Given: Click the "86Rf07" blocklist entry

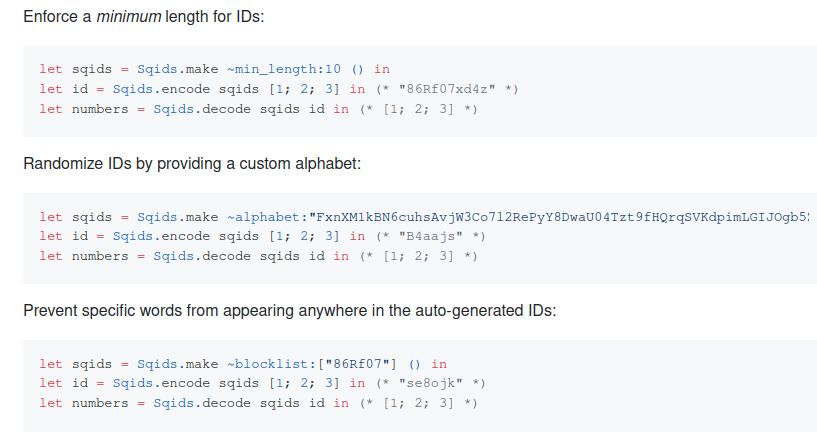Looking at the screenshot, I should [357, 364].
